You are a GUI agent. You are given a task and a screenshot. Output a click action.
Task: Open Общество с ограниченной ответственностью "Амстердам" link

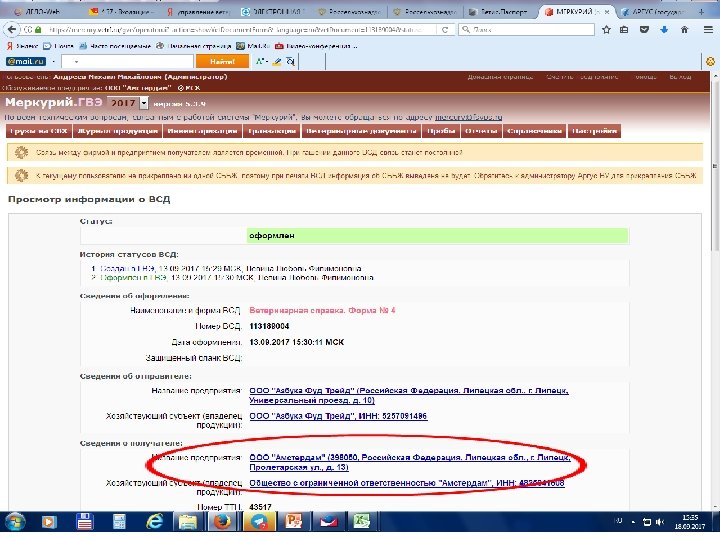407,483
